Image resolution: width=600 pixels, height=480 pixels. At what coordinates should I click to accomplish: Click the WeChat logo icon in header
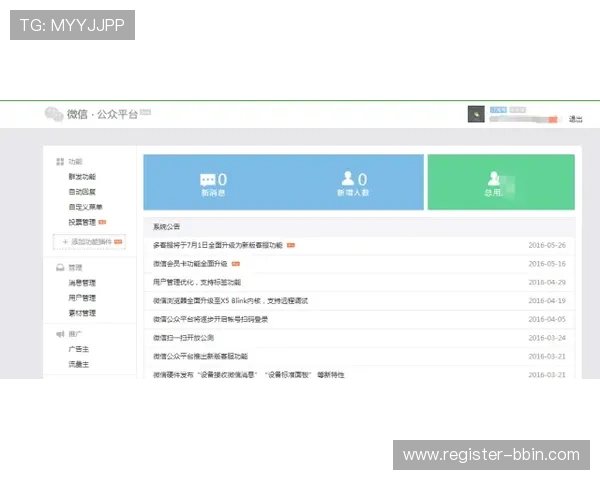coord(54,114)
